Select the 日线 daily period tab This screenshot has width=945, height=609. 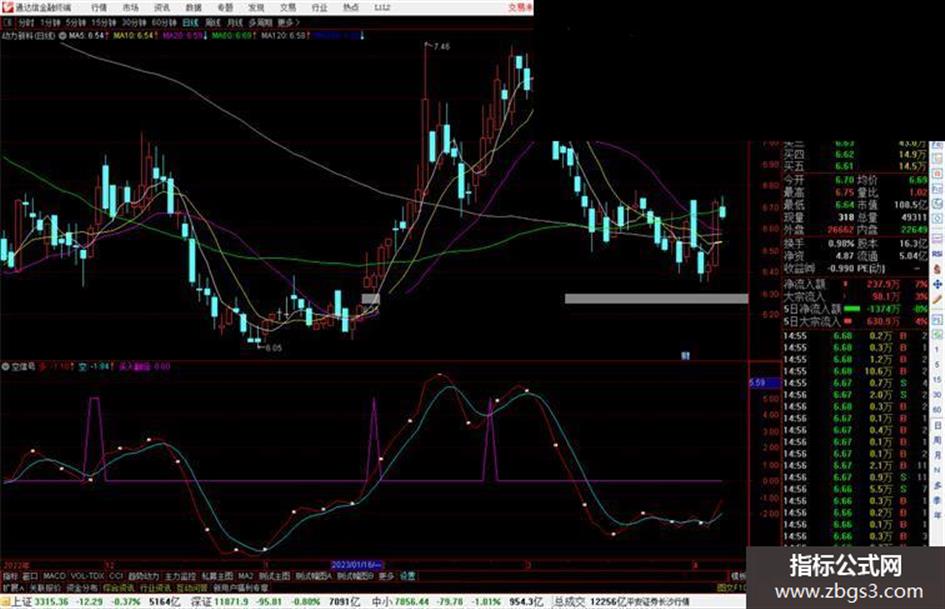(190, 22)
